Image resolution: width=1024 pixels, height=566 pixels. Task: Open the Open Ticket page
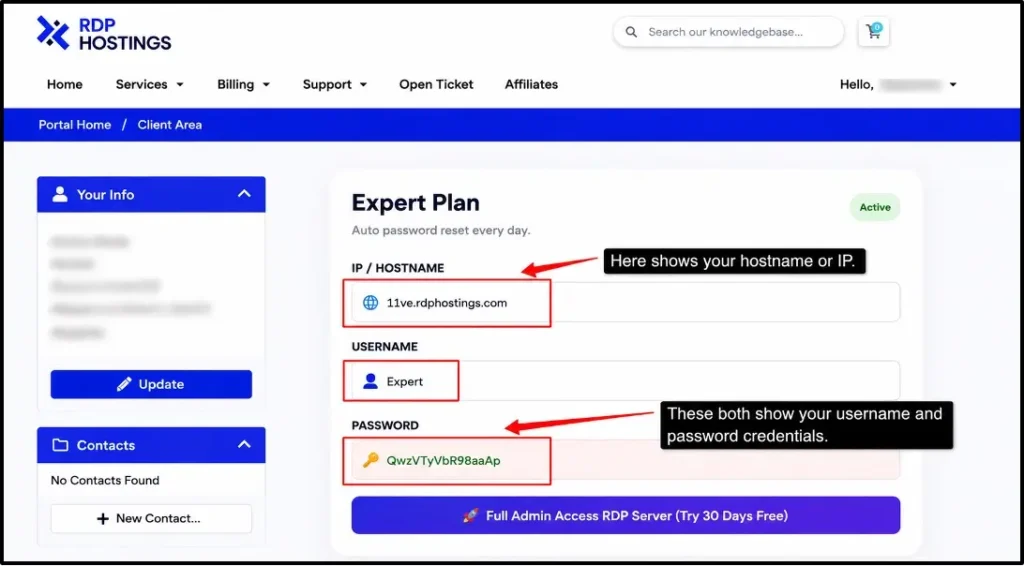pos(436,84)
